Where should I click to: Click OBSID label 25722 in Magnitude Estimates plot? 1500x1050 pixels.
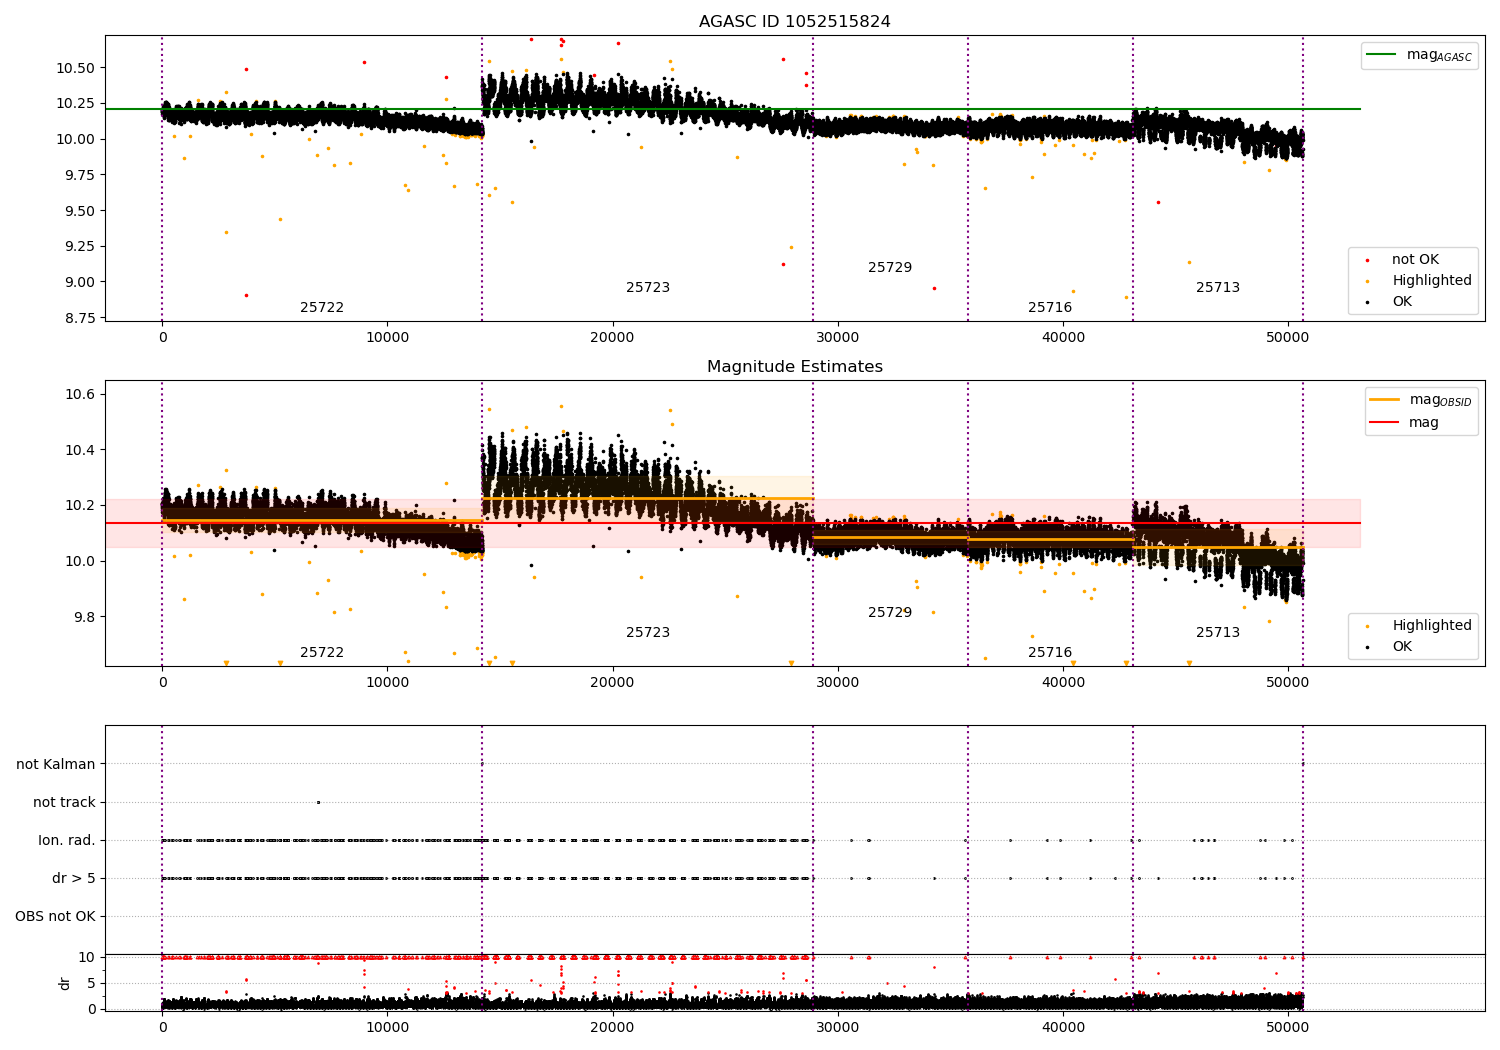tap(322, 653)
